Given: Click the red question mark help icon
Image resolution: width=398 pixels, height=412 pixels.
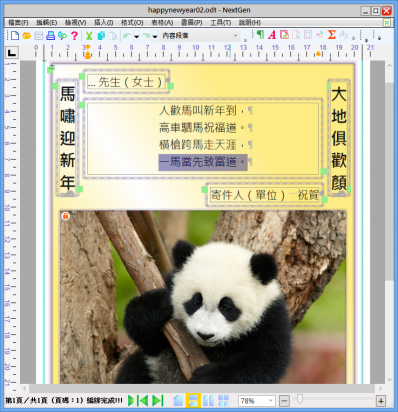Looking at the screenshot, I should click(x=74, y=35).
